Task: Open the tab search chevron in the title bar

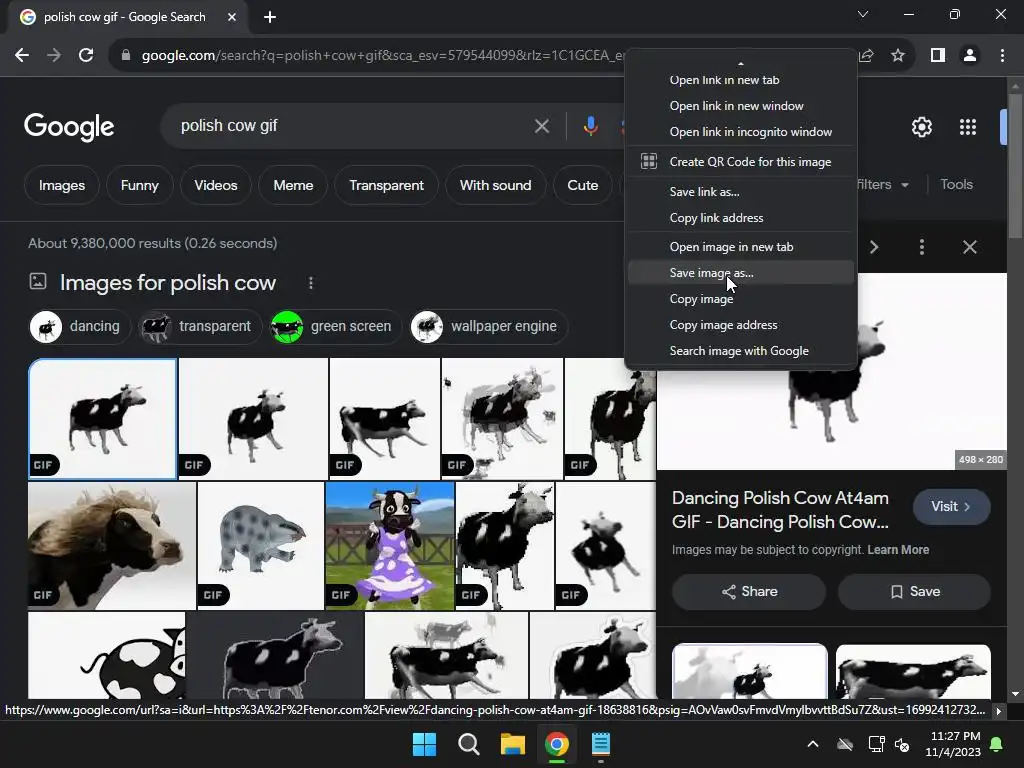Action: (863, 14)
